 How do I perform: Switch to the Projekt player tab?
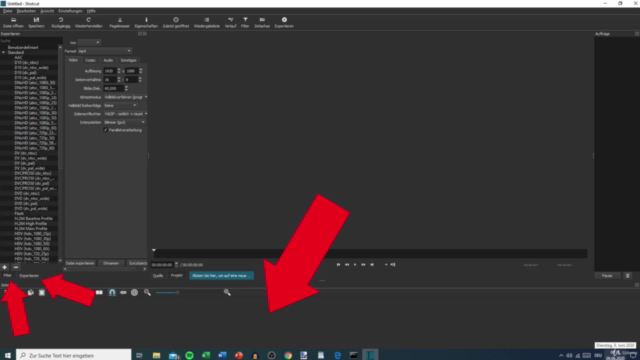pos(177,276)
